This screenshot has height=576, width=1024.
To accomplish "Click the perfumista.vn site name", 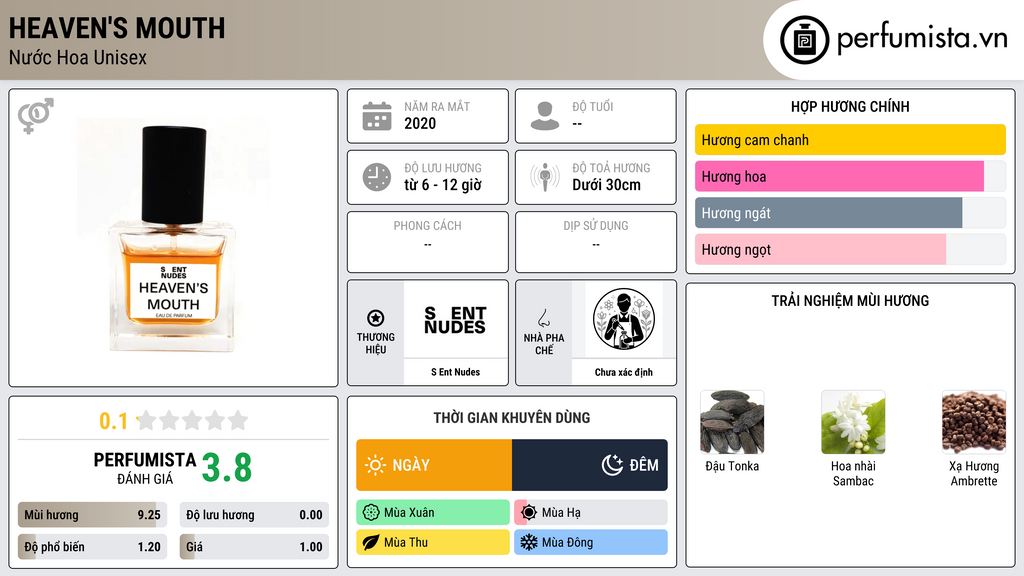I will [x=922, y=39].
